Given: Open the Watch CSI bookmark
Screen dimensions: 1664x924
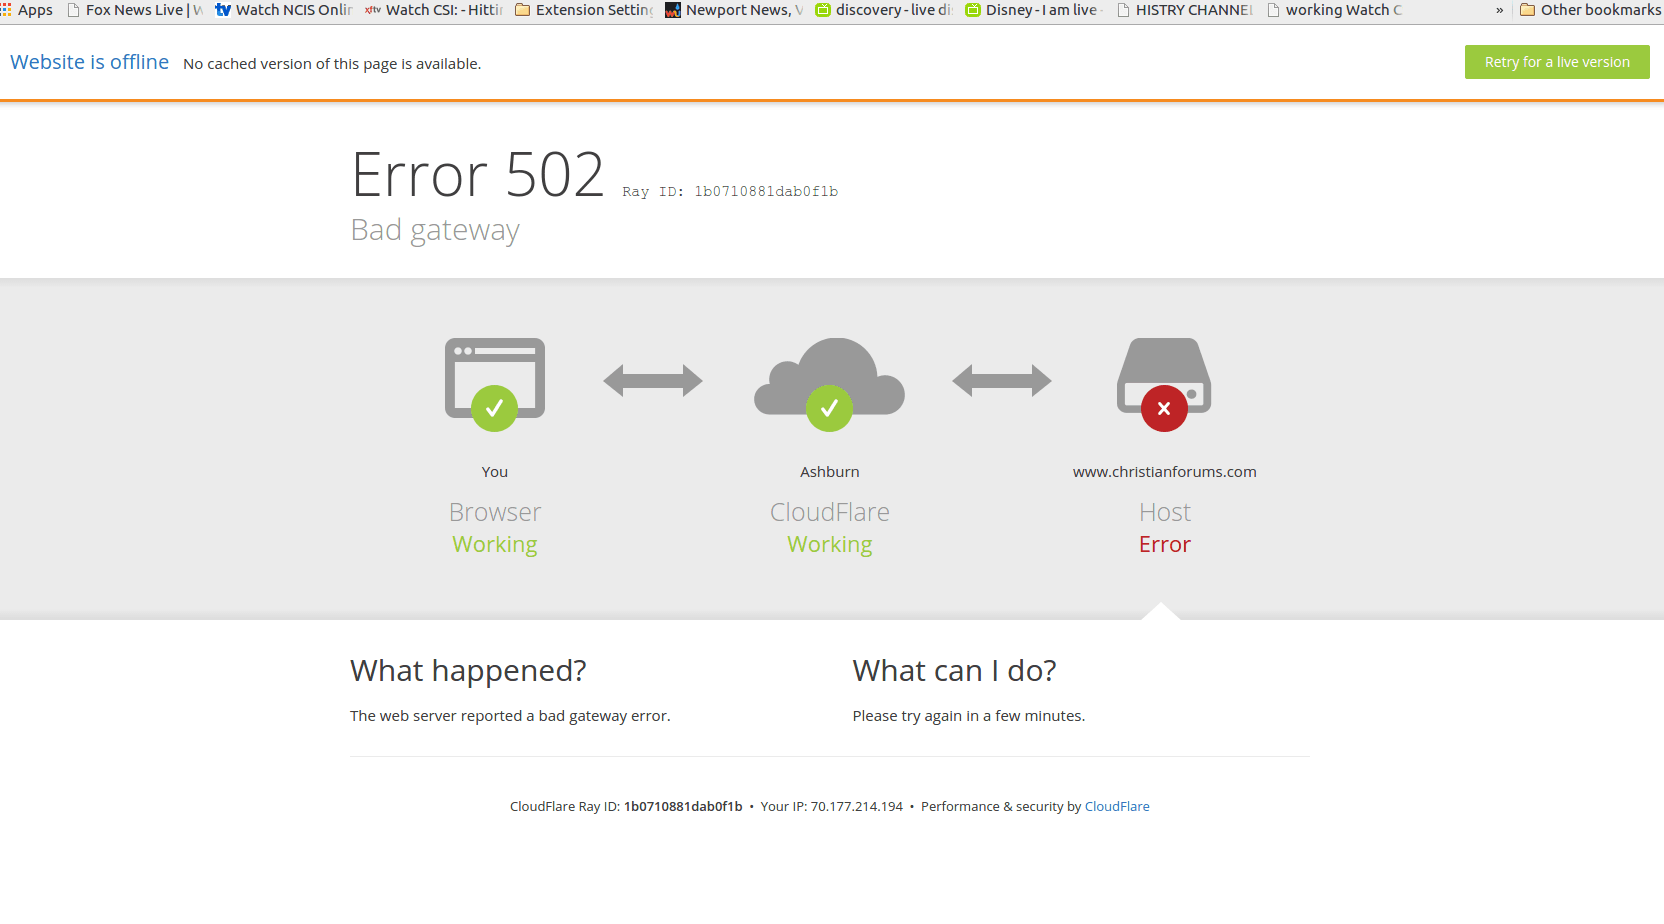Looking at the screenshot, I should 434,10.
